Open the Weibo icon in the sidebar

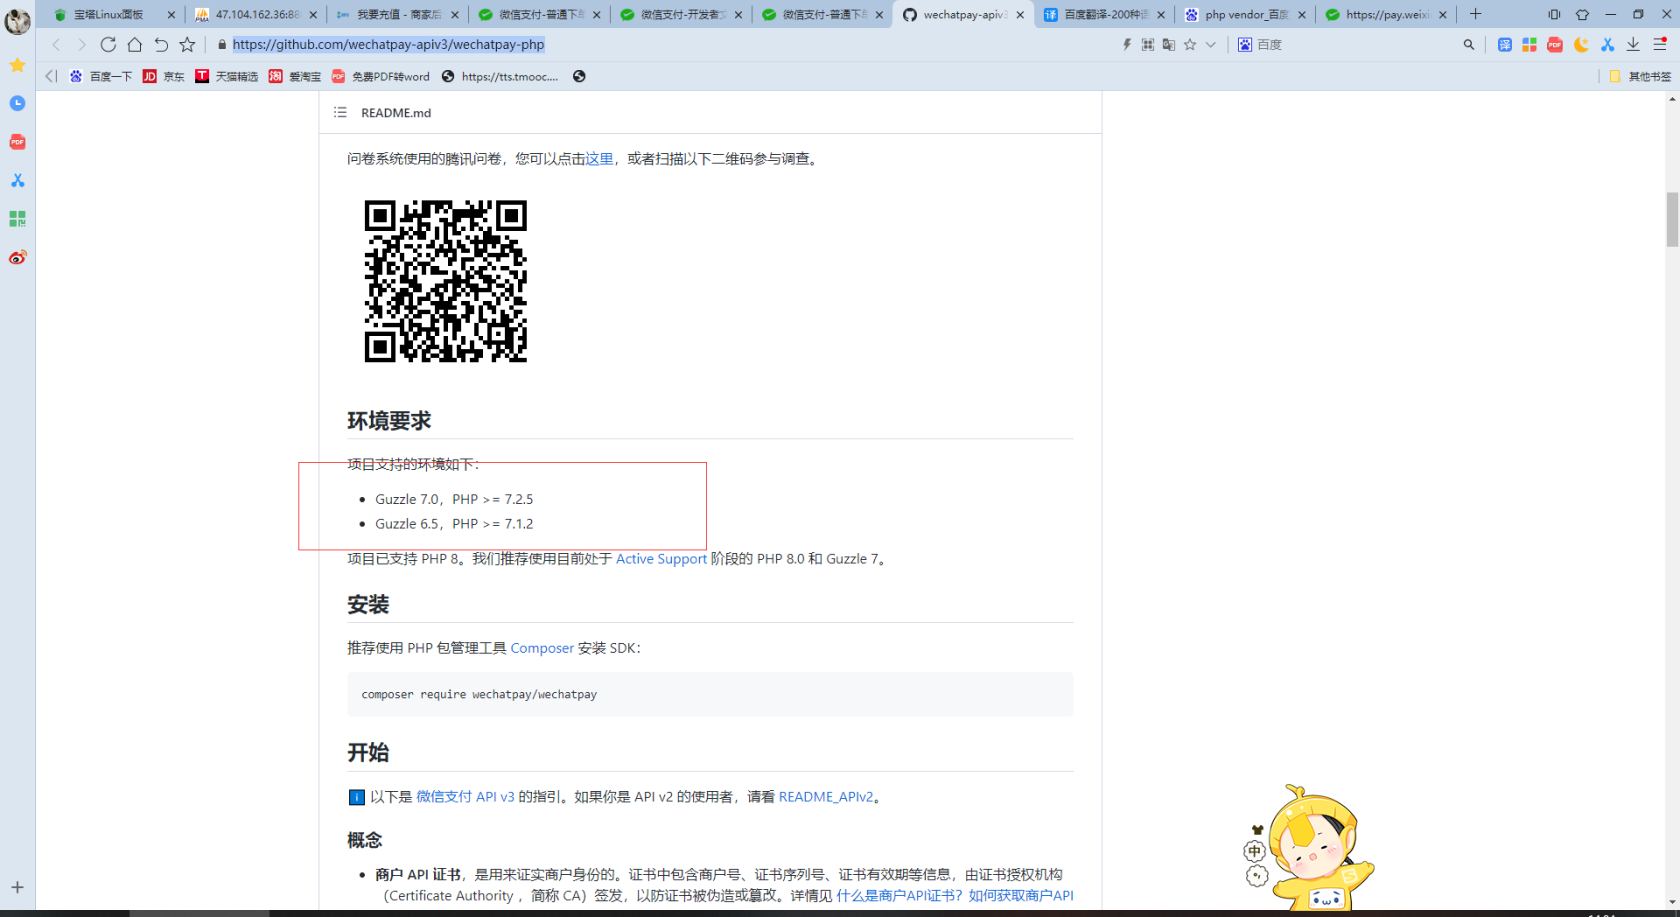(x=17, y=257)
